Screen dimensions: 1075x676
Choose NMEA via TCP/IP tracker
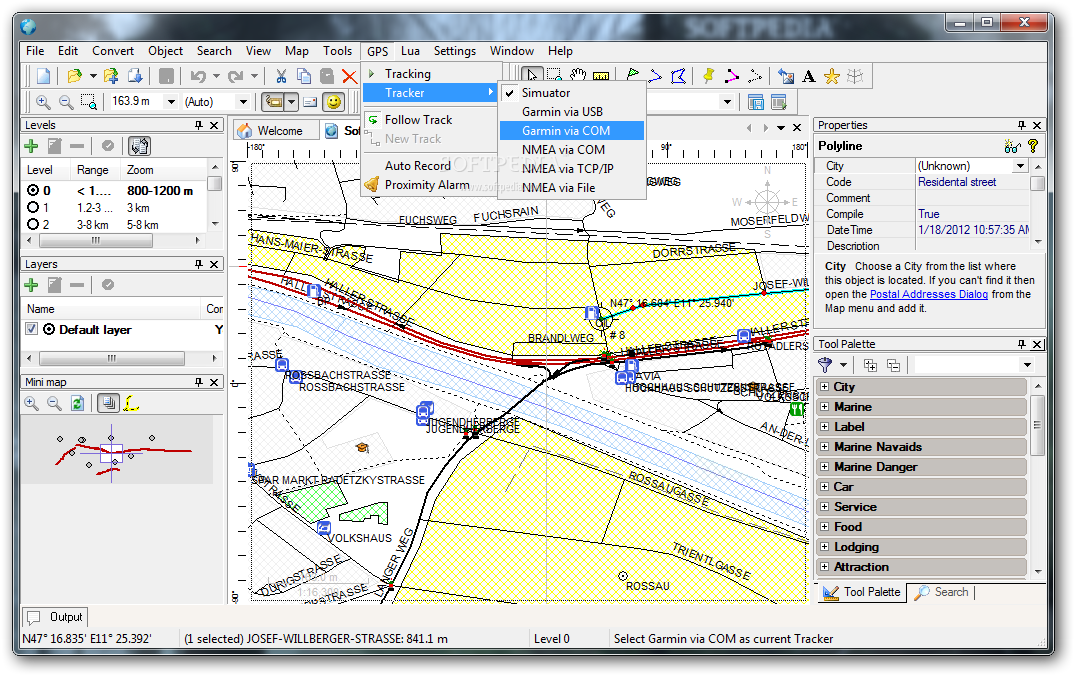(x=567, y=169)
